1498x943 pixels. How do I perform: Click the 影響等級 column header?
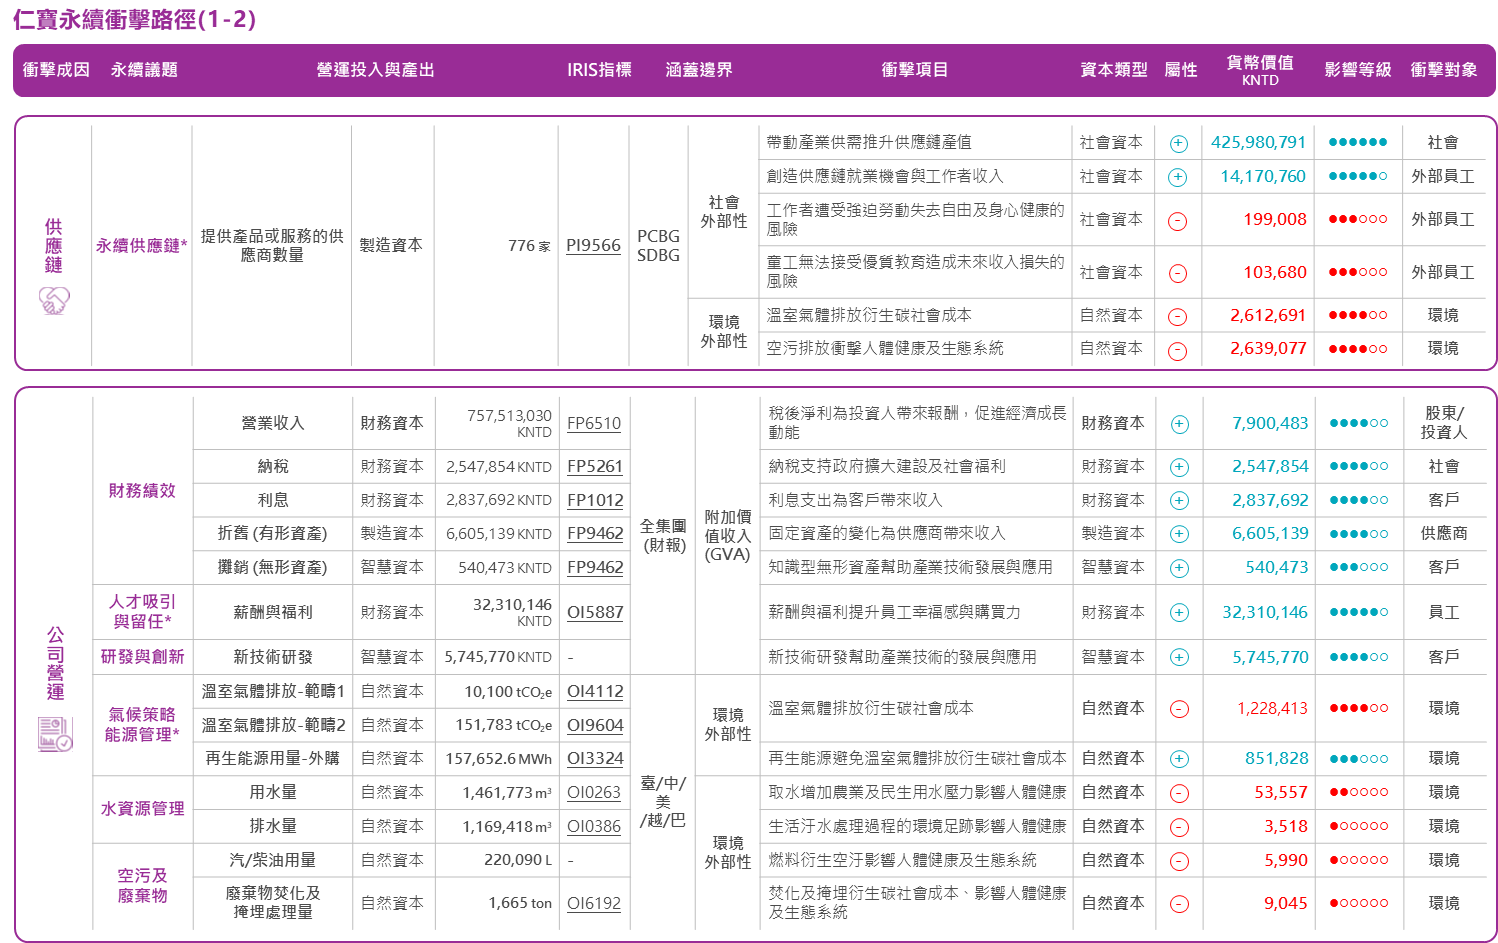click(1358, 70)
